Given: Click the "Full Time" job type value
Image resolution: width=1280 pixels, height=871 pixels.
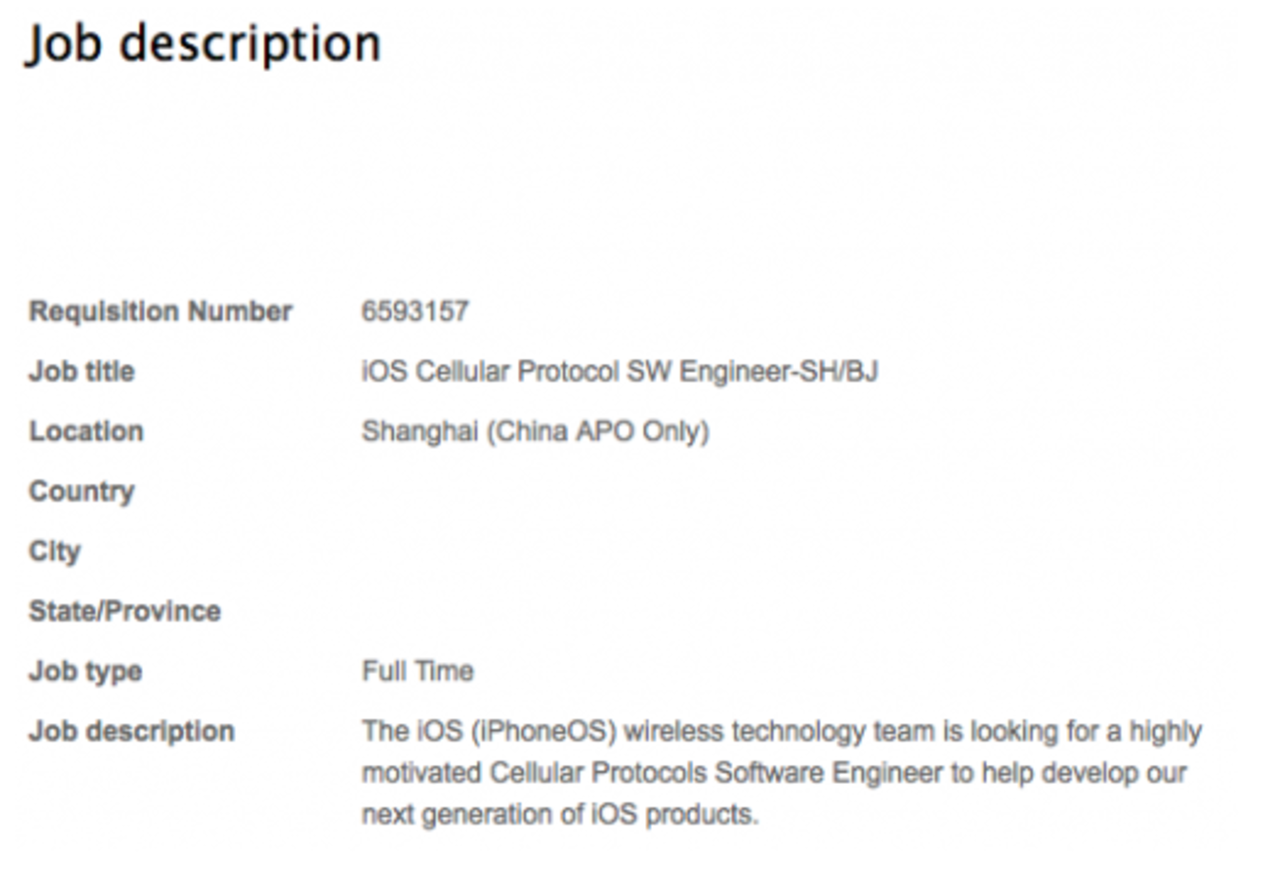Looking at the screenshot, I should (x=417, y=671).
